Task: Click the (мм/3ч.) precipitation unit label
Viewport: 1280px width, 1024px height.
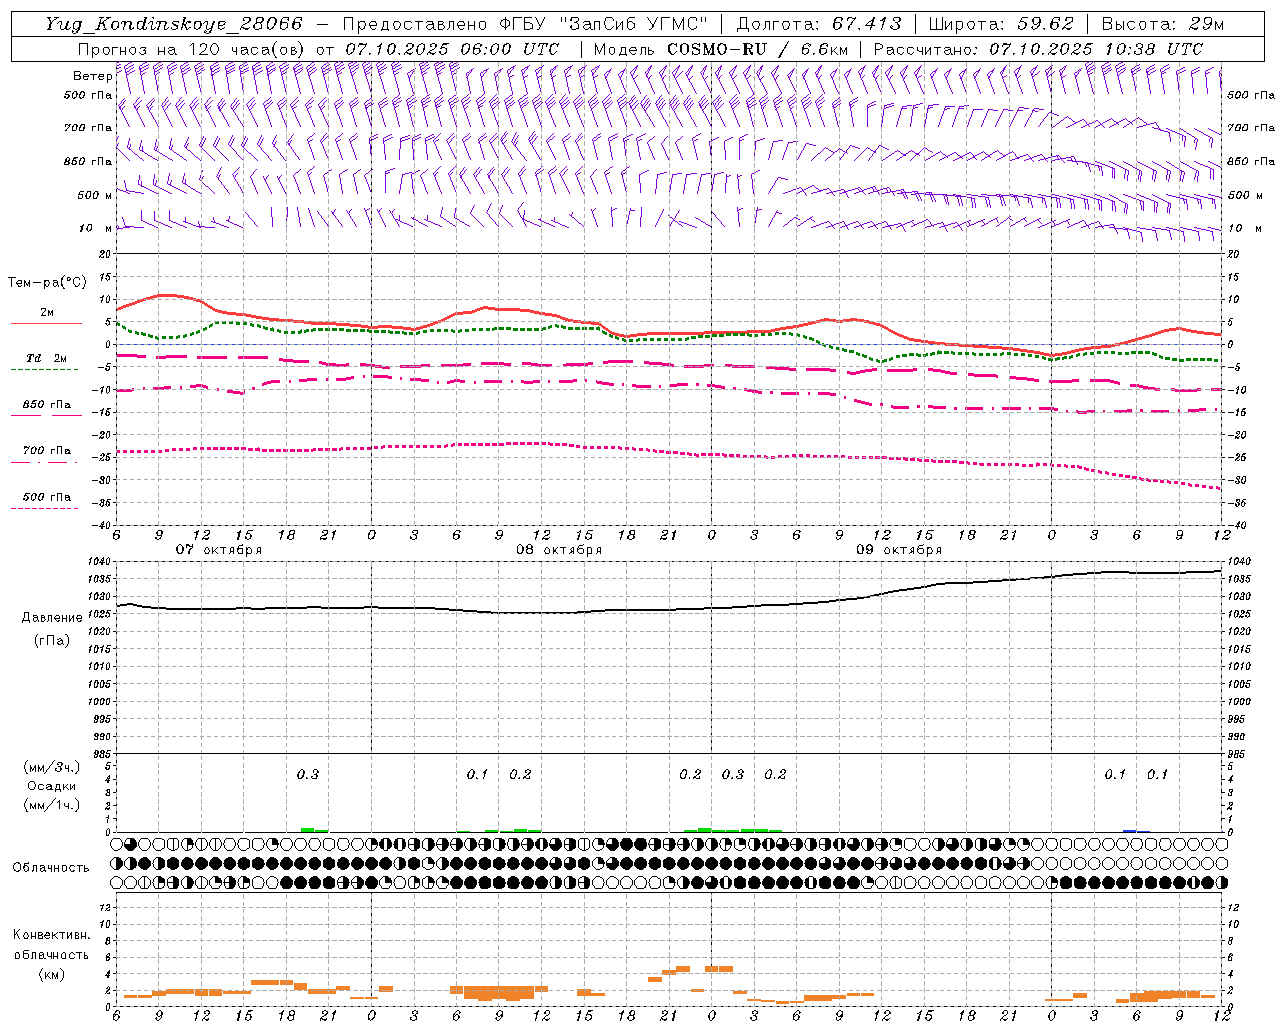Action: (52, 767)
